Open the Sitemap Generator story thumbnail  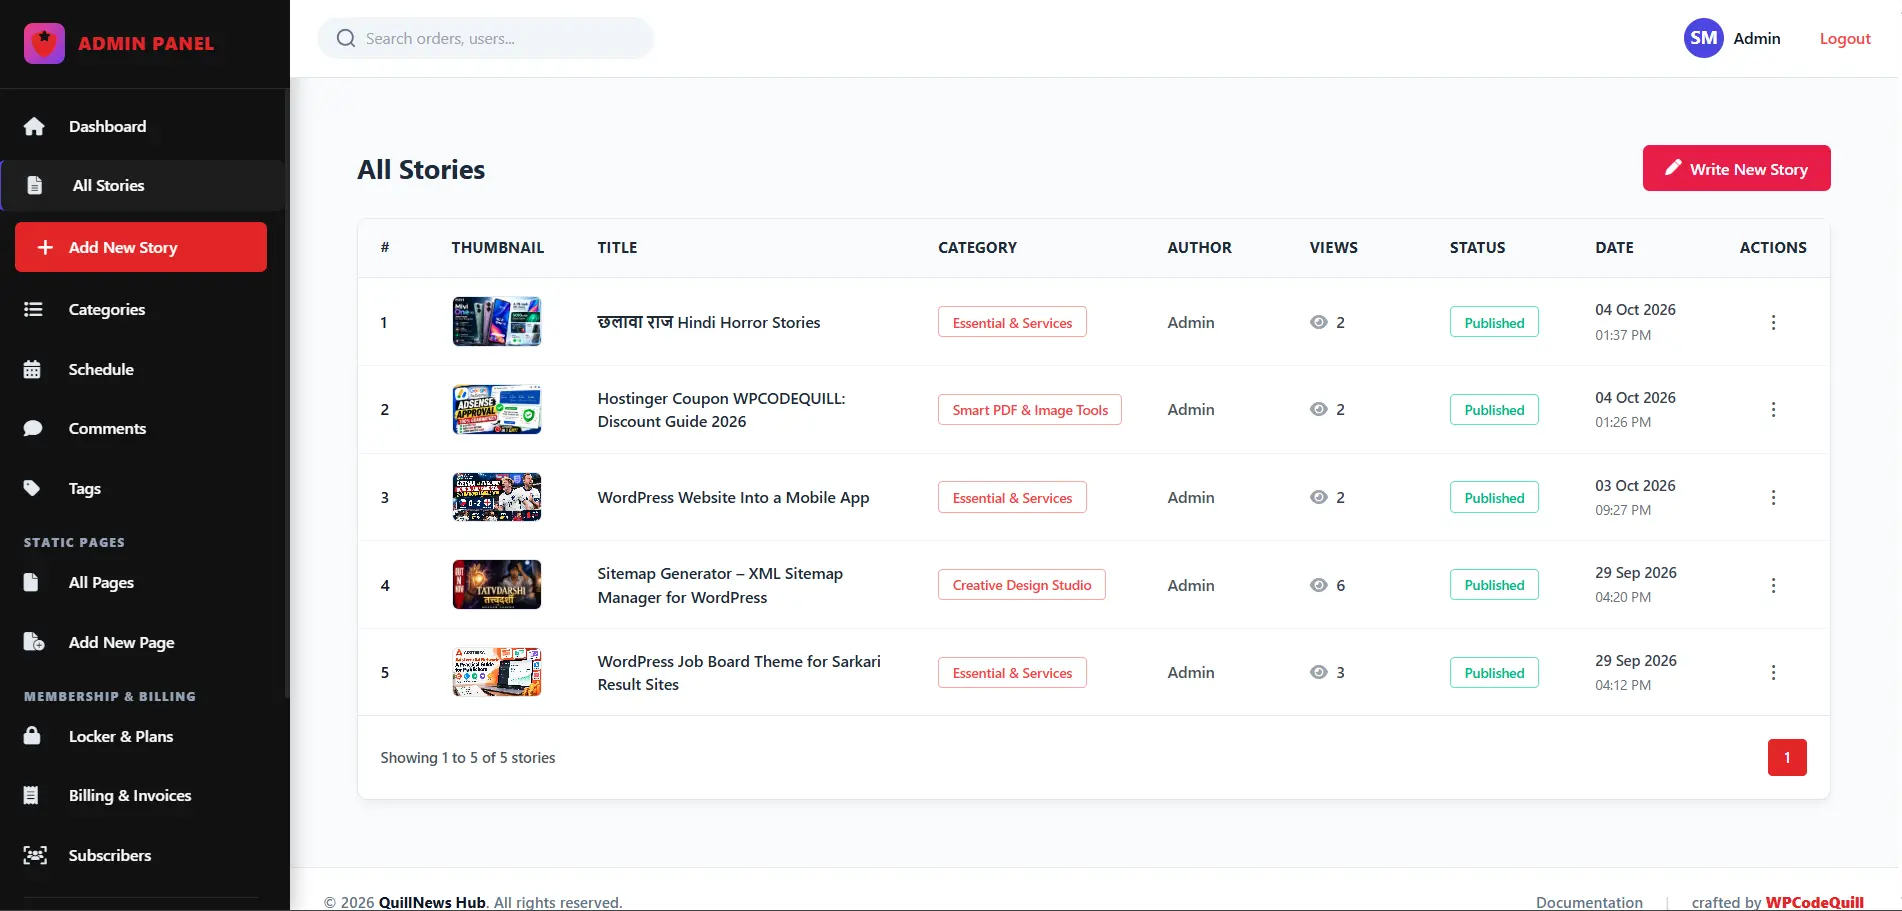point(497,585)
